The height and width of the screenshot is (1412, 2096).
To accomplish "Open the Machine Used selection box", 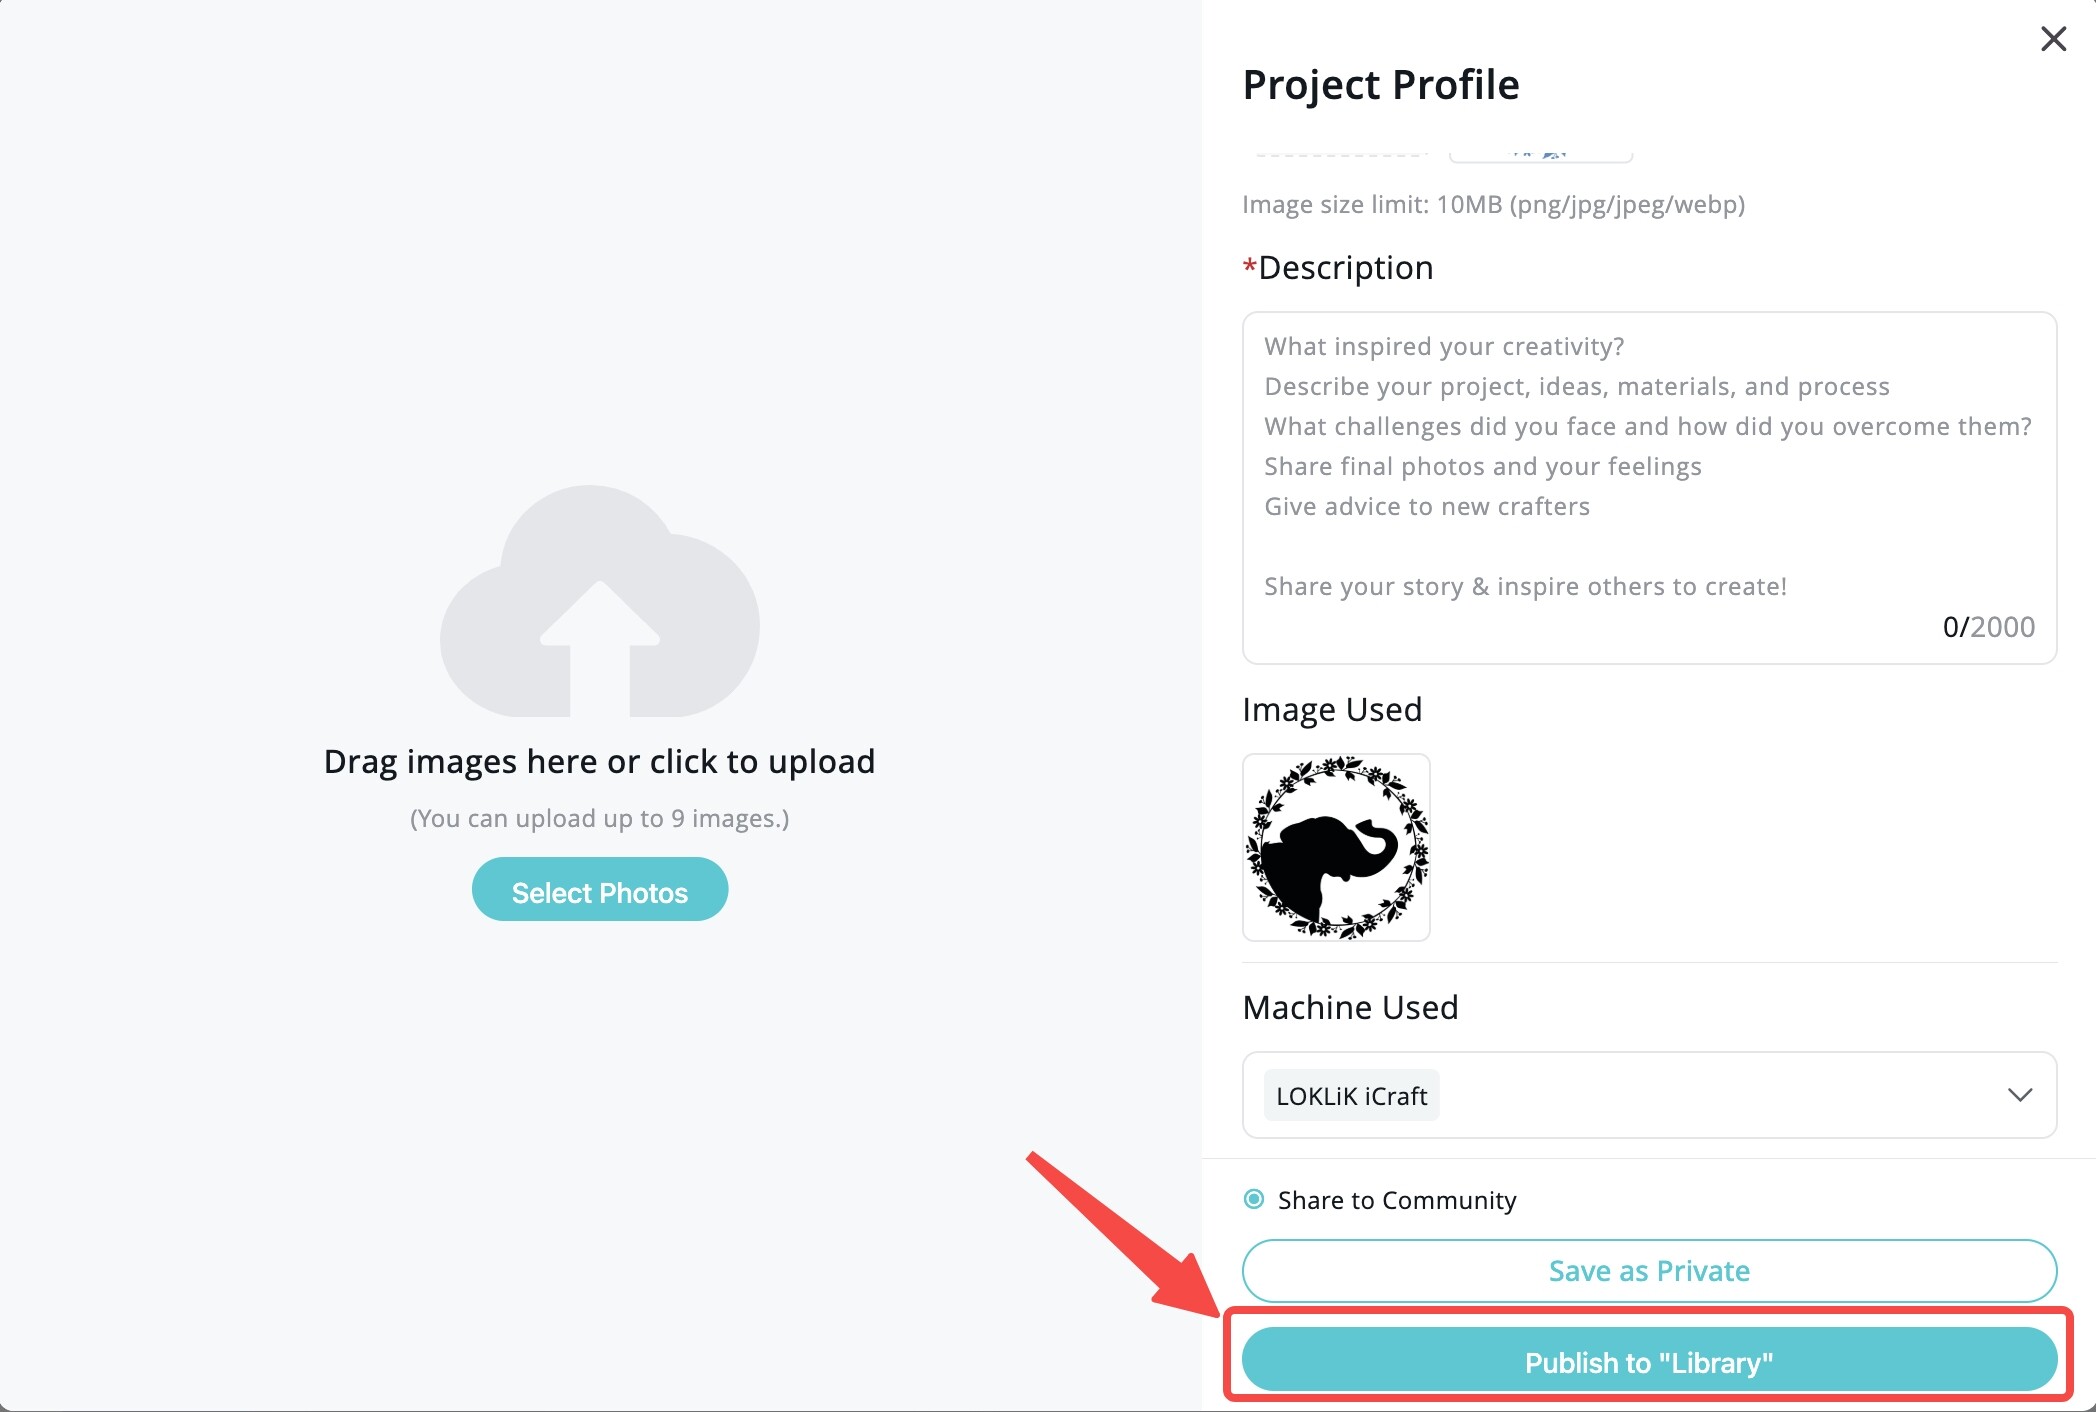I will (1649, 1095).
